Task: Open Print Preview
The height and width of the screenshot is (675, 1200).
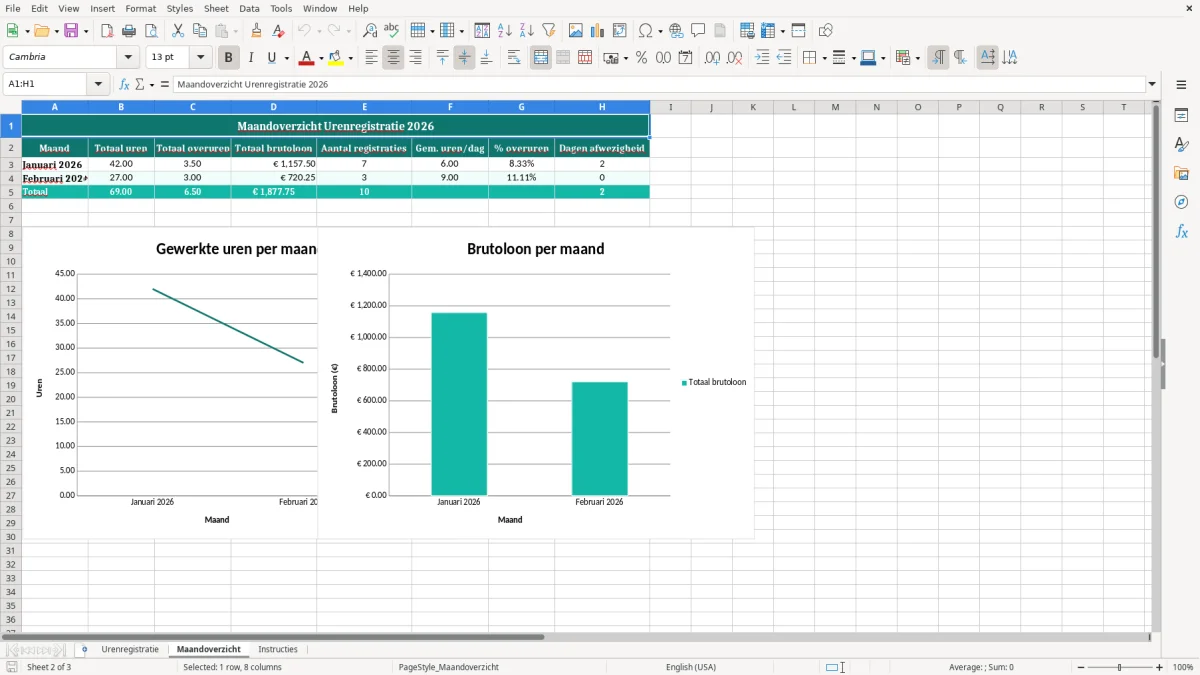Action: [x=151, y=31]
